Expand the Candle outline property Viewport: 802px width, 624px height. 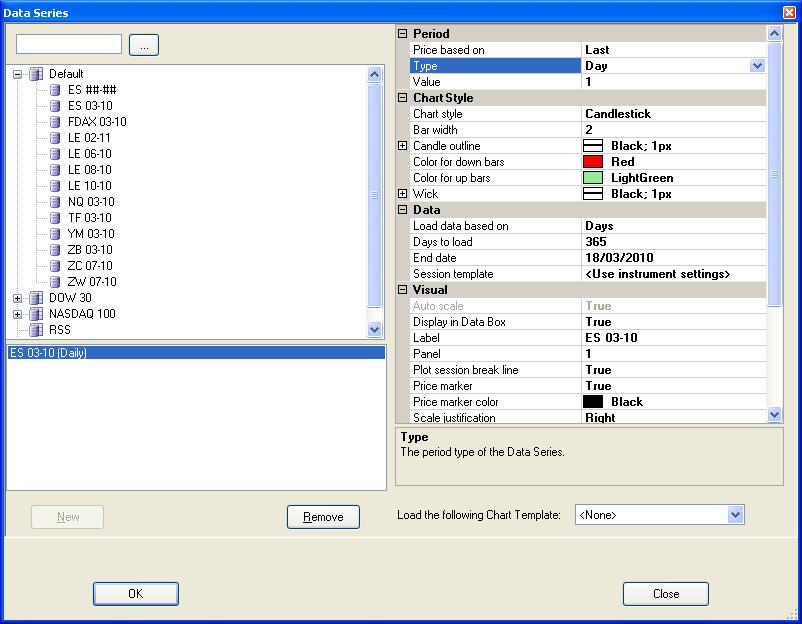403,146
